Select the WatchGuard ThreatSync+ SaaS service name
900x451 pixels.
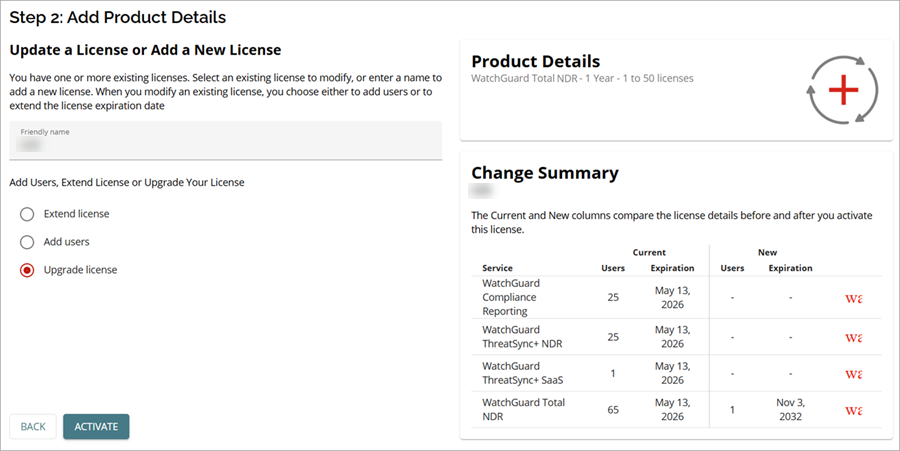tap(523, 373)
